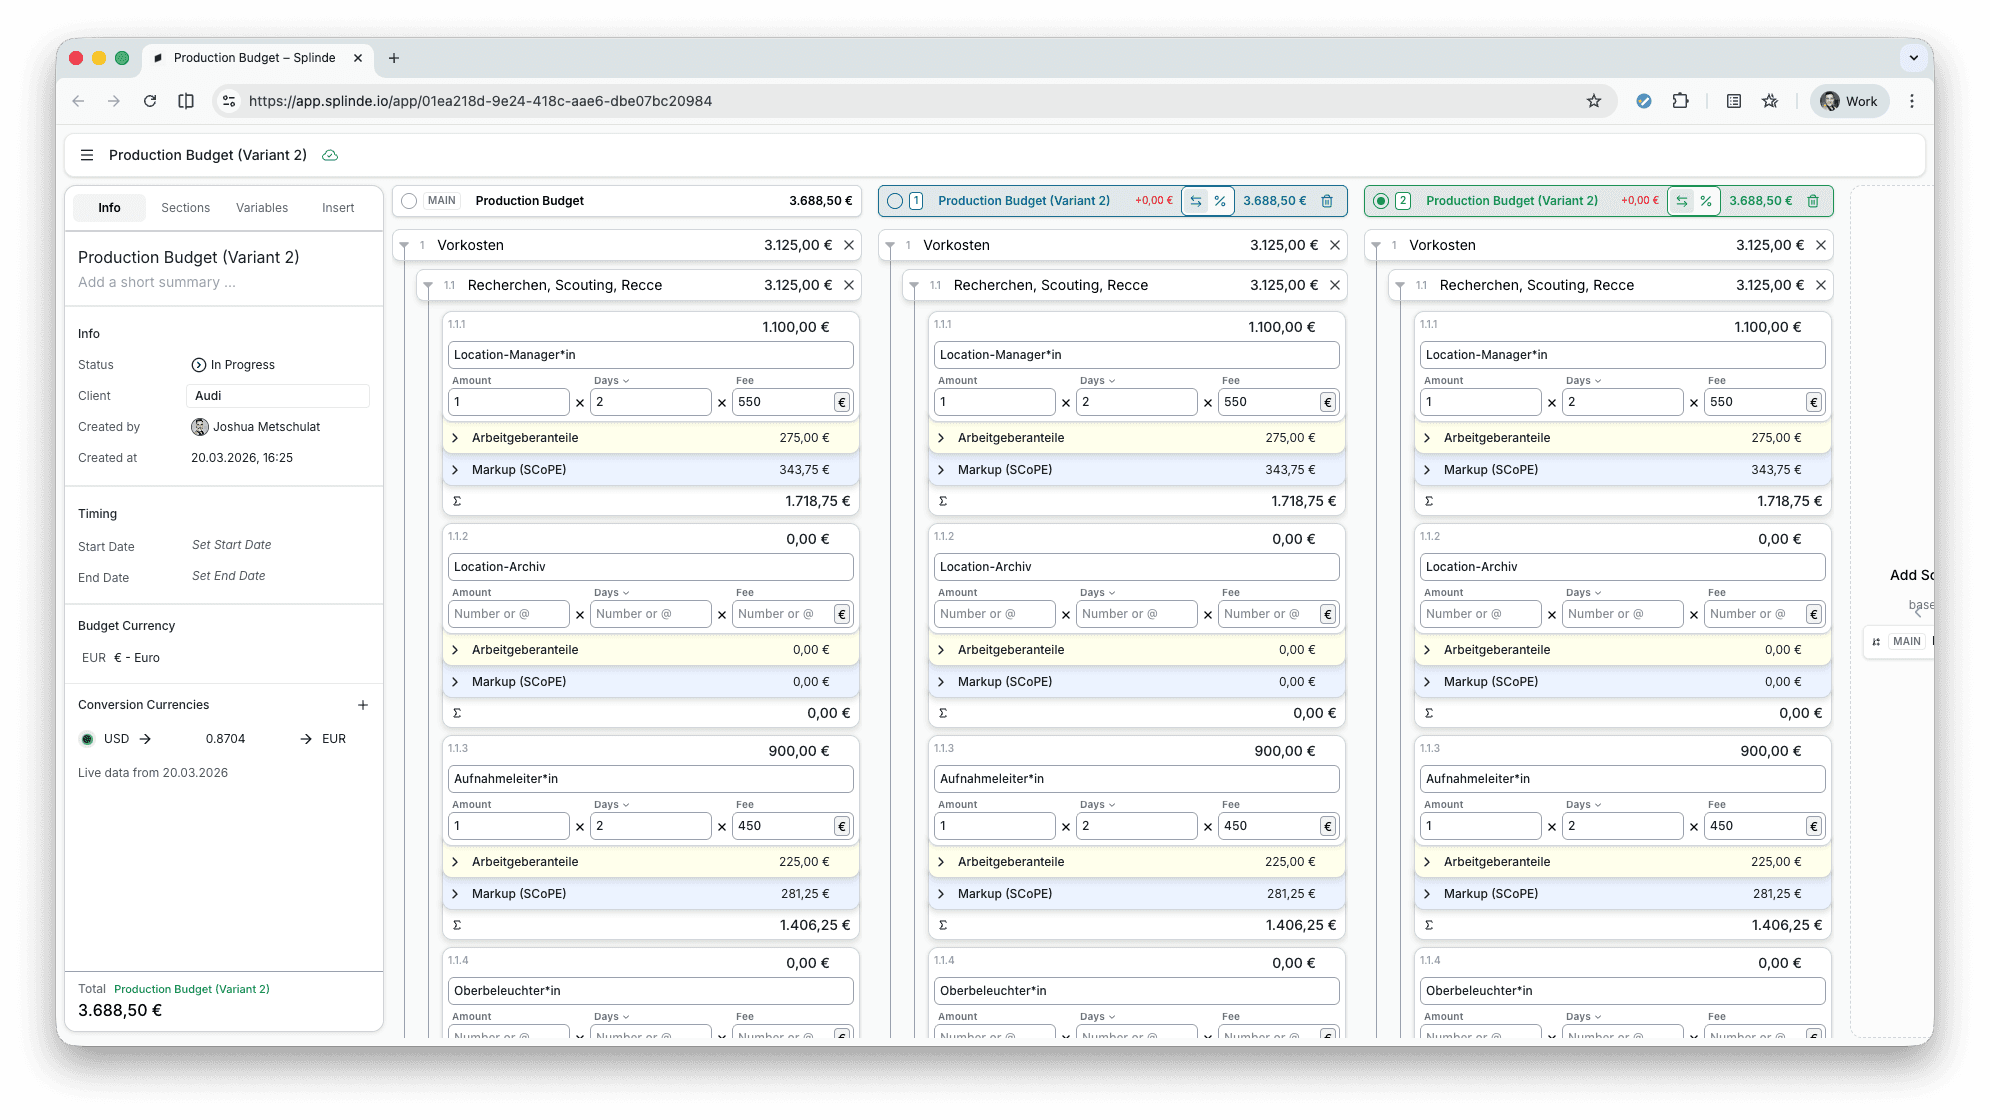1990x1120 pixels.
Task: Open the hamburger menu beside budget title
Action: [87, 155]
